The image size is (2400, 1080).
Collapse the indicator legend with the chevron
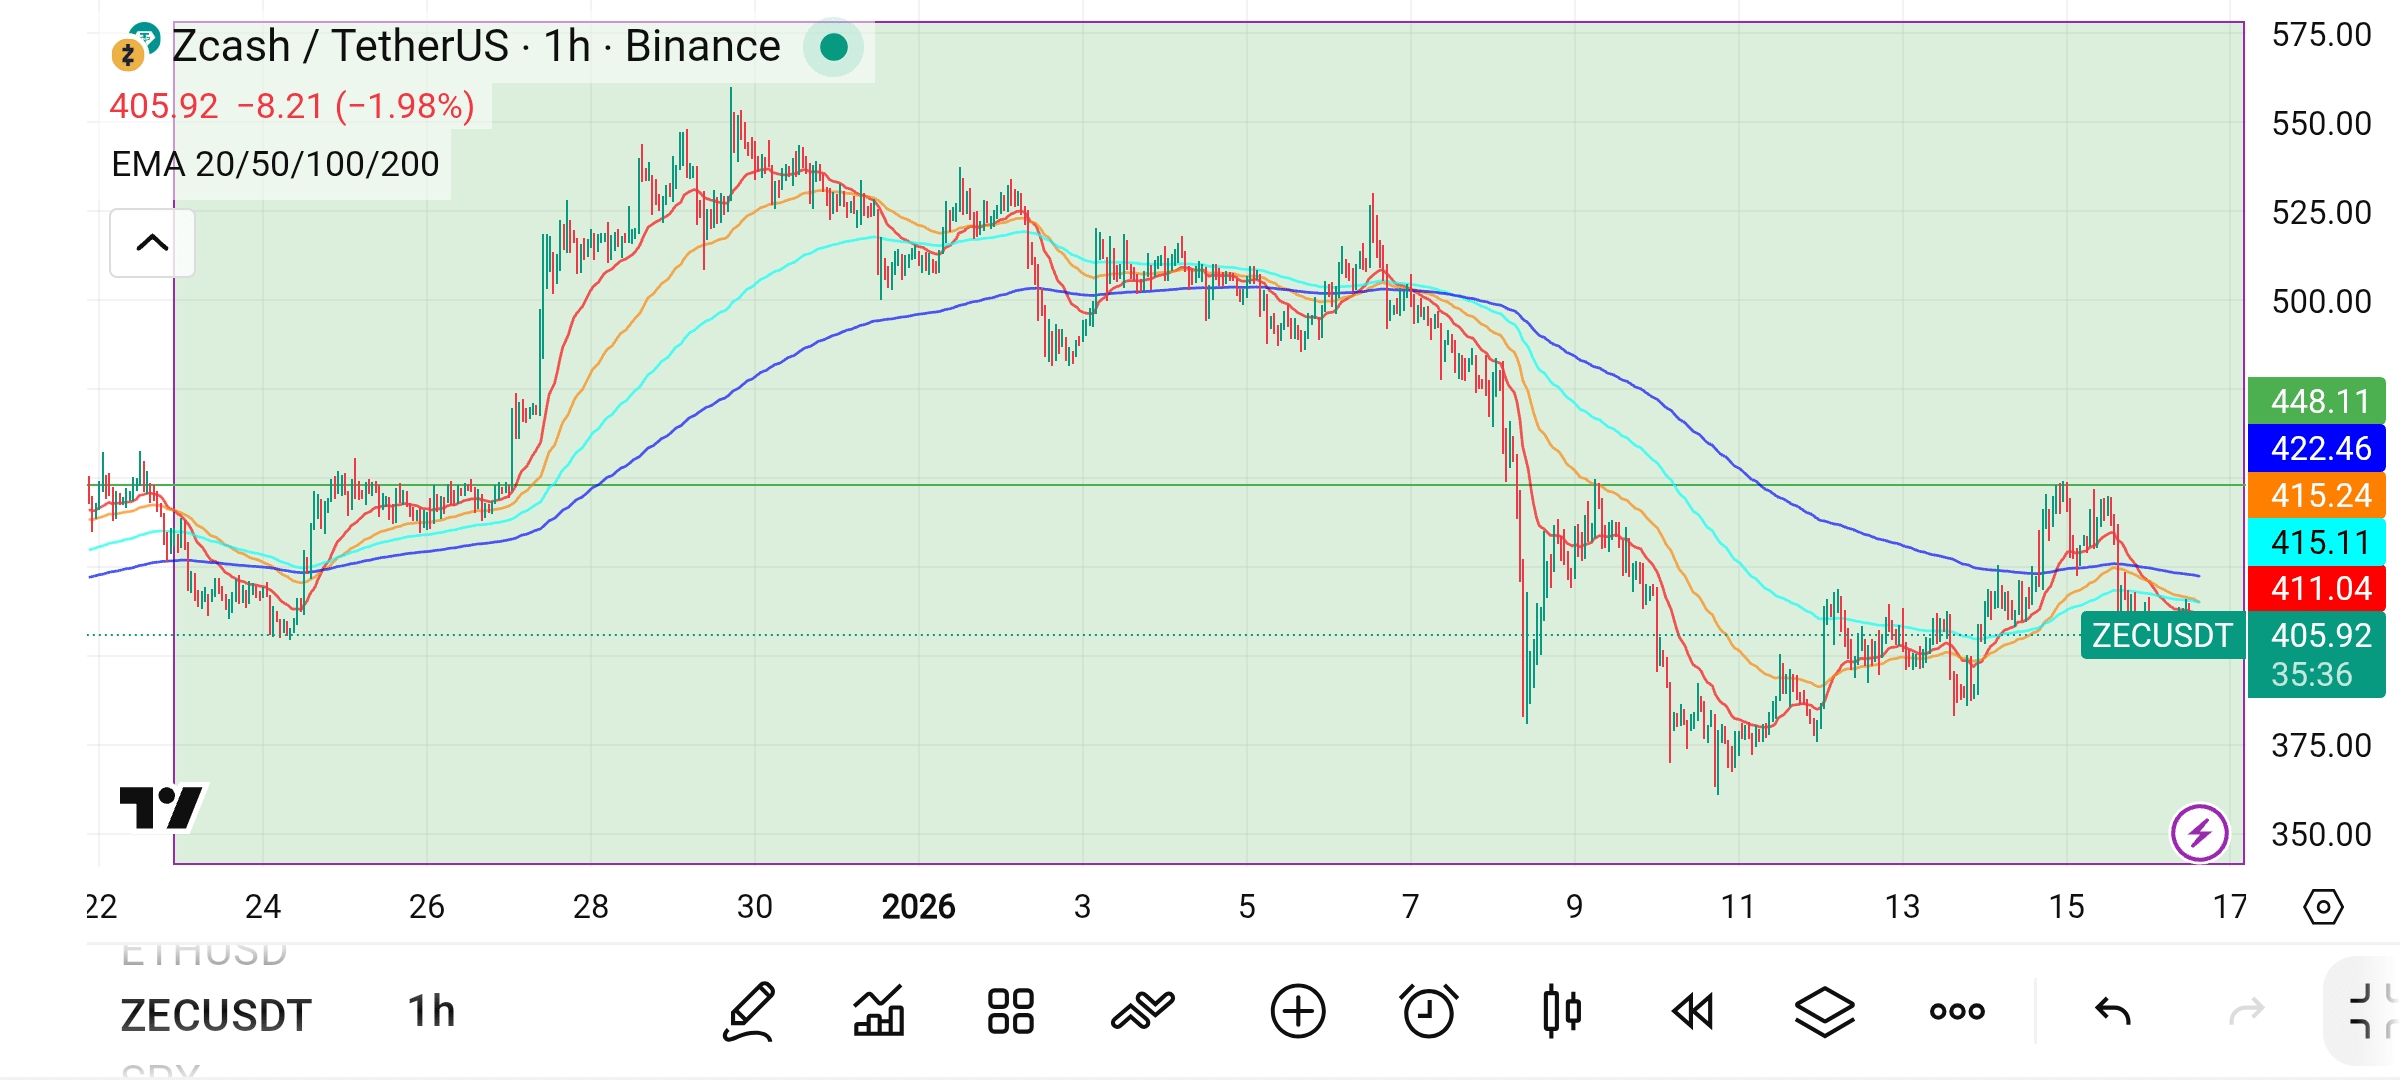pyautogui.click(x=152, y=243)
